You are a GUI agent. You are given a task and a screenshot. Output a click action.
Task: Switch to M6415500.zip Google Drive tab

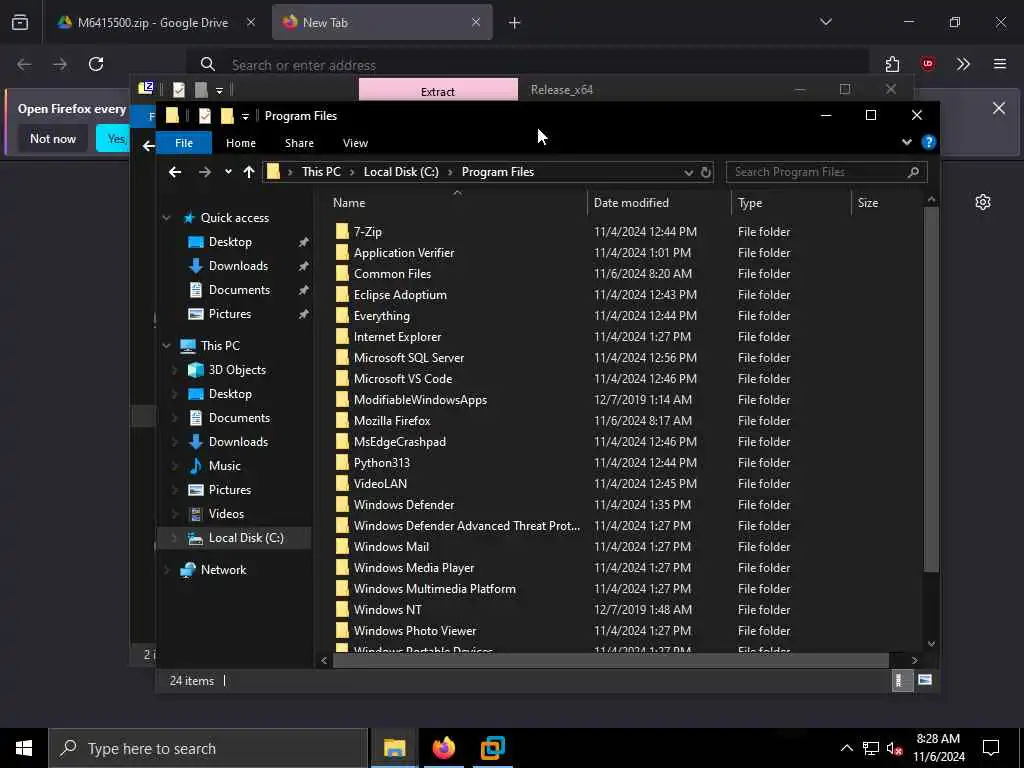pos(153,23)
